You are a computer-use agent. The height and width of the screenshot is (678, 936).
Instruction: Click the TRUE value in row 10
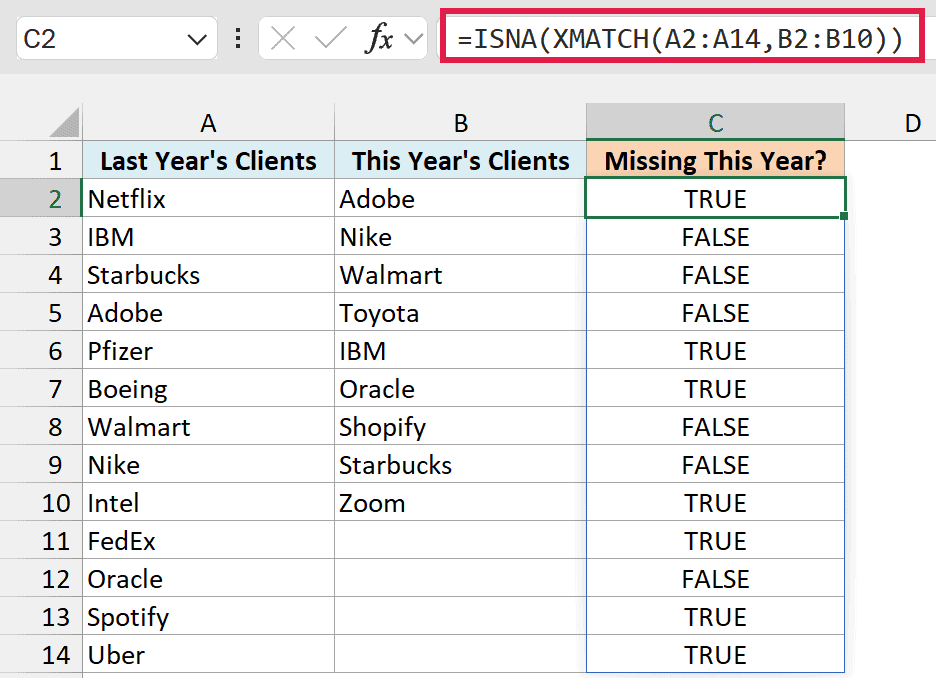point(715,503)
